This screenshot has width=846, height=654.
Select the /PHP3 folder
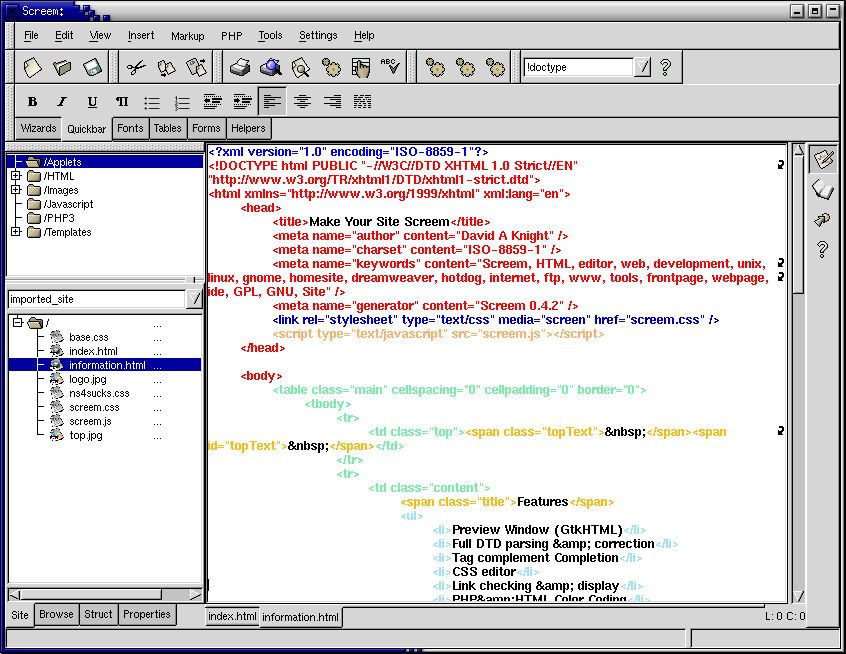coord(59,218)
